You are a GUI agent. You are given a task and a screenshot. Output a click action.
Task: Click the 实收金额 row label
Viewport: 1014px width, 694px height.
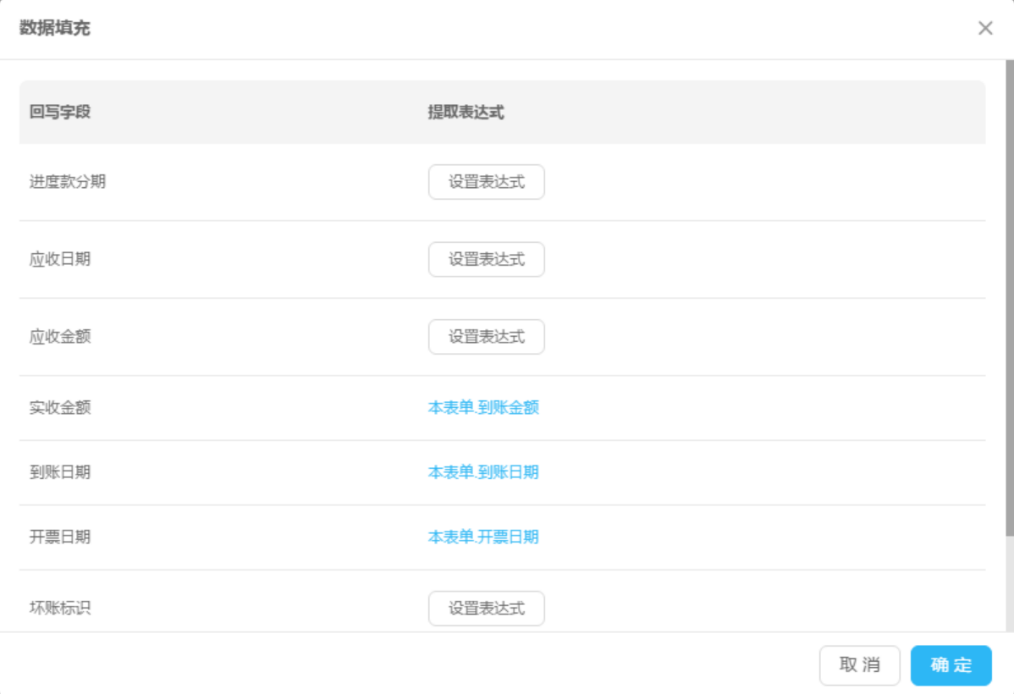click(x=60, y=408)
